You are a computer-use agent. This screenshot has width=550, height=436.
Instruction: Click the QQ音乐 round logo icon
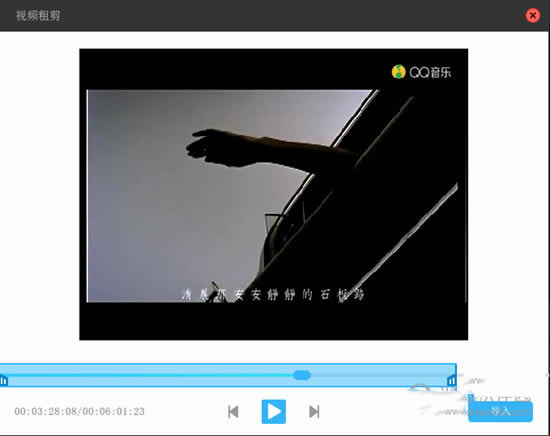click(x=398, y=72)
